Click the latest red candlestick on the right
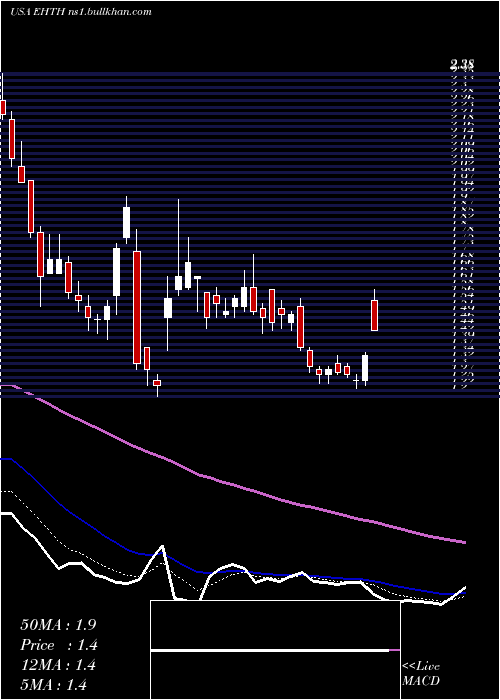500x700 pixels. pos(375,315)
